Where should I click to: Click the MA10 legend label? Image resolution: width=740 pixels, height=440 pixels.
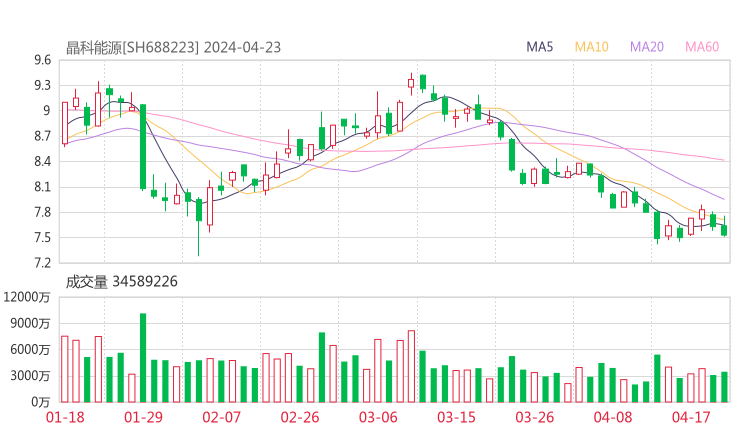591,47
